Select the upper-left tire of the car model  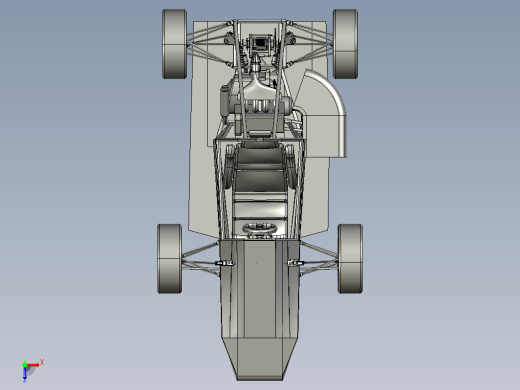174,44
